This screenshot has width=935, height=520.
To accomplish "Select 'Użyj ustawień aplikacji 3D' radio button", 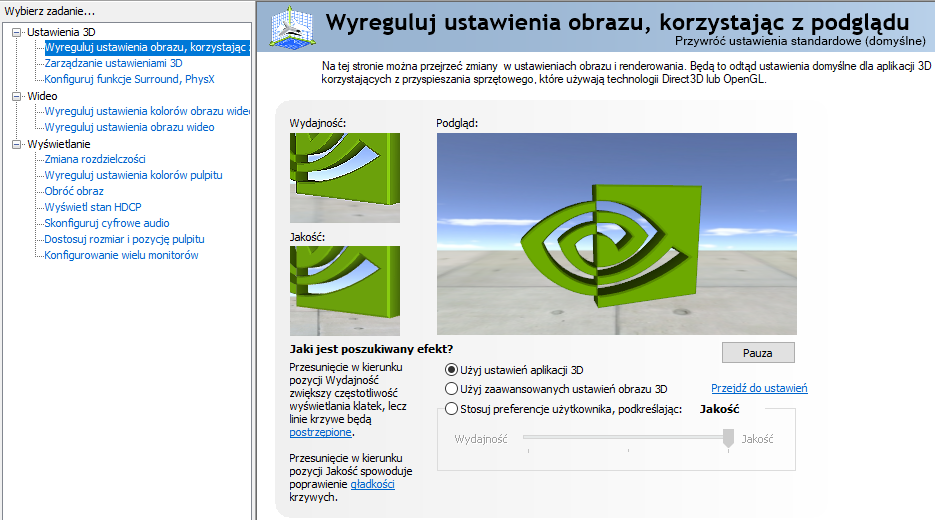I will (x=451, y=370).
